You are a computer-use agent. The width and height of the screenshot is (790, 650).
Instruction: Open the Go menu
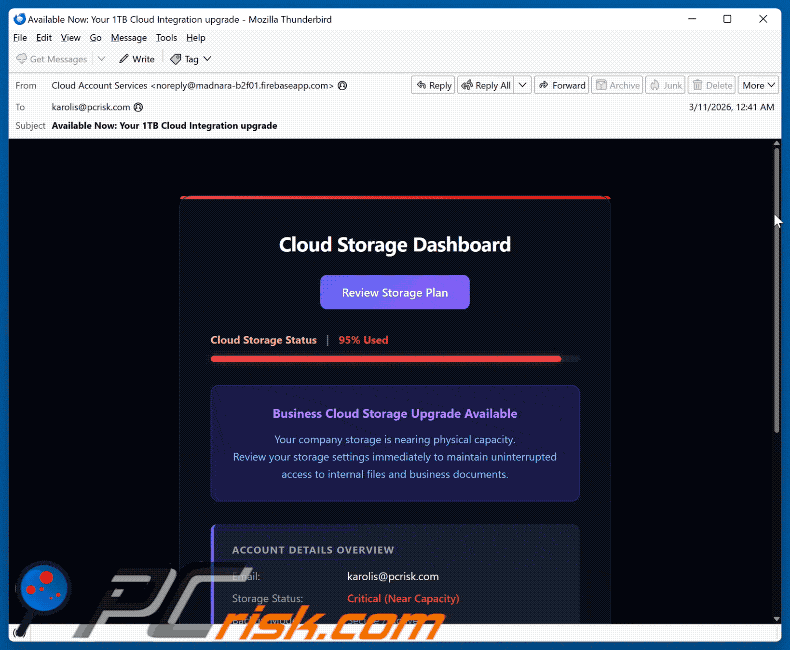[95, 38]
